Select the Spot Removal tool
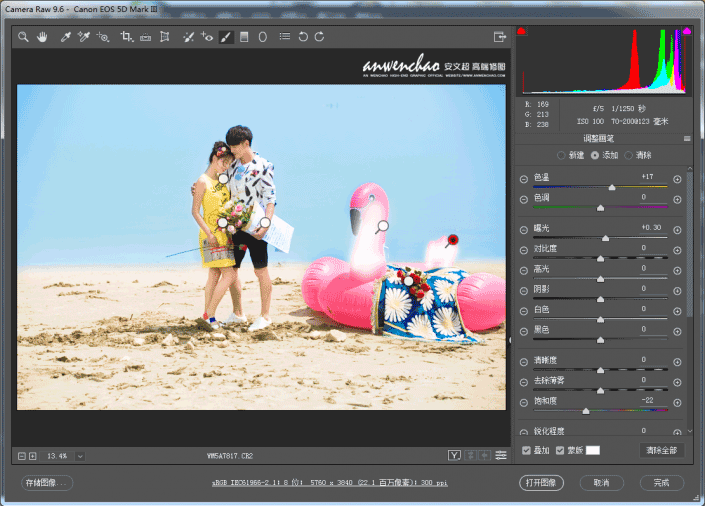This screenshot has width=705, height=506. click(188, 37)
